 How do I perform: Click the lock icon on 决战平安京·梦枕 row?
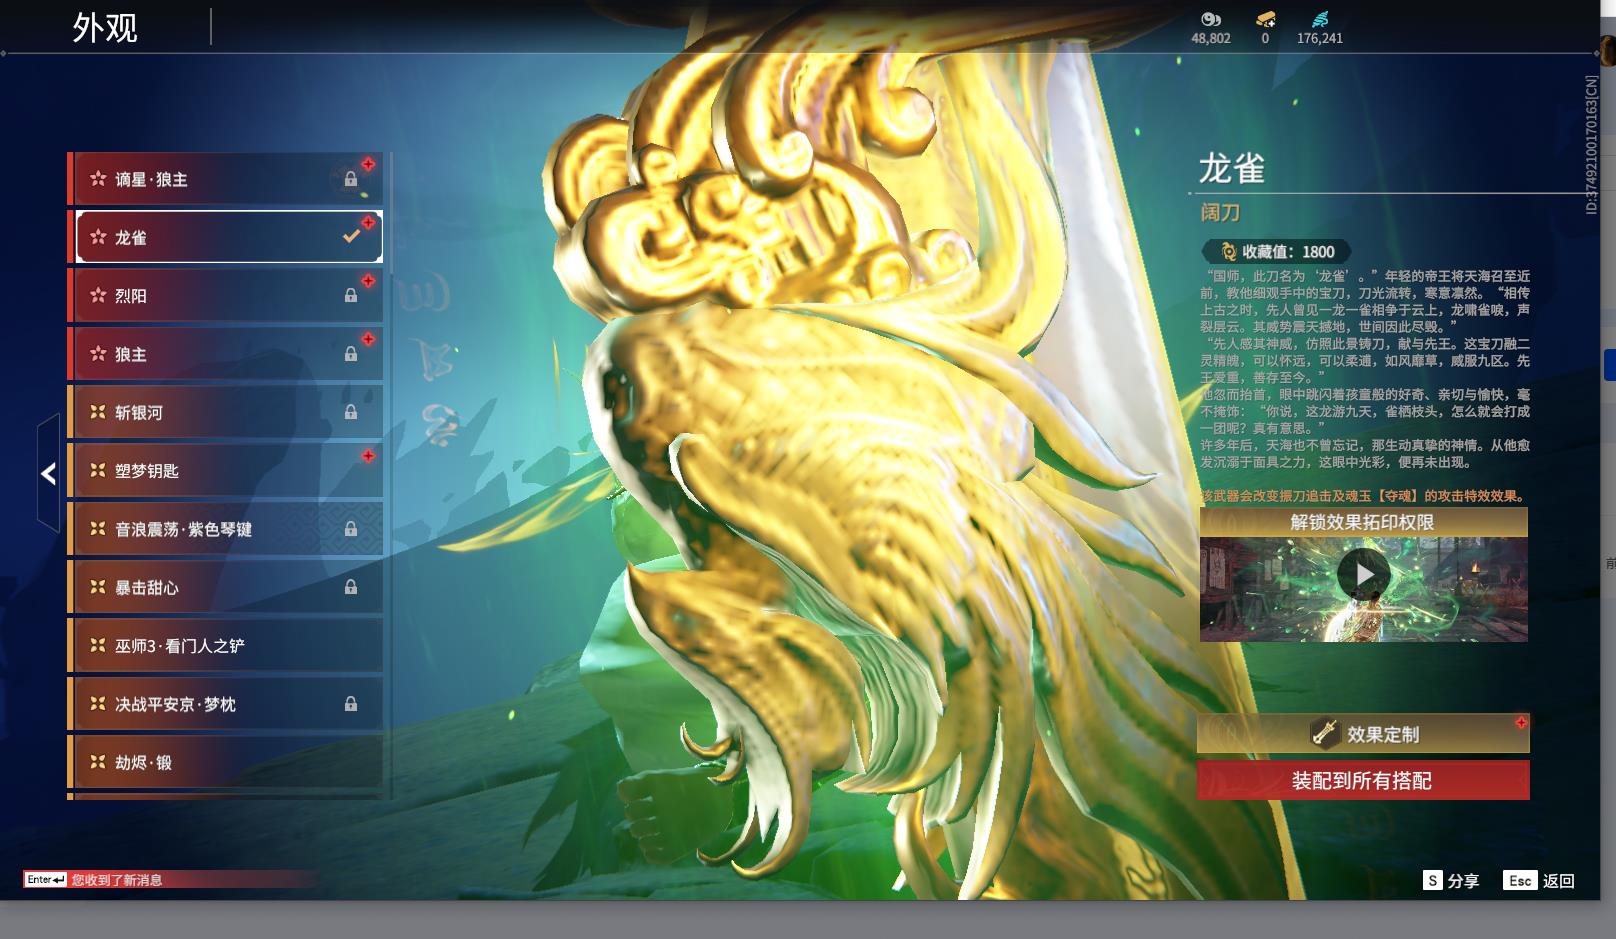[351, 704]
